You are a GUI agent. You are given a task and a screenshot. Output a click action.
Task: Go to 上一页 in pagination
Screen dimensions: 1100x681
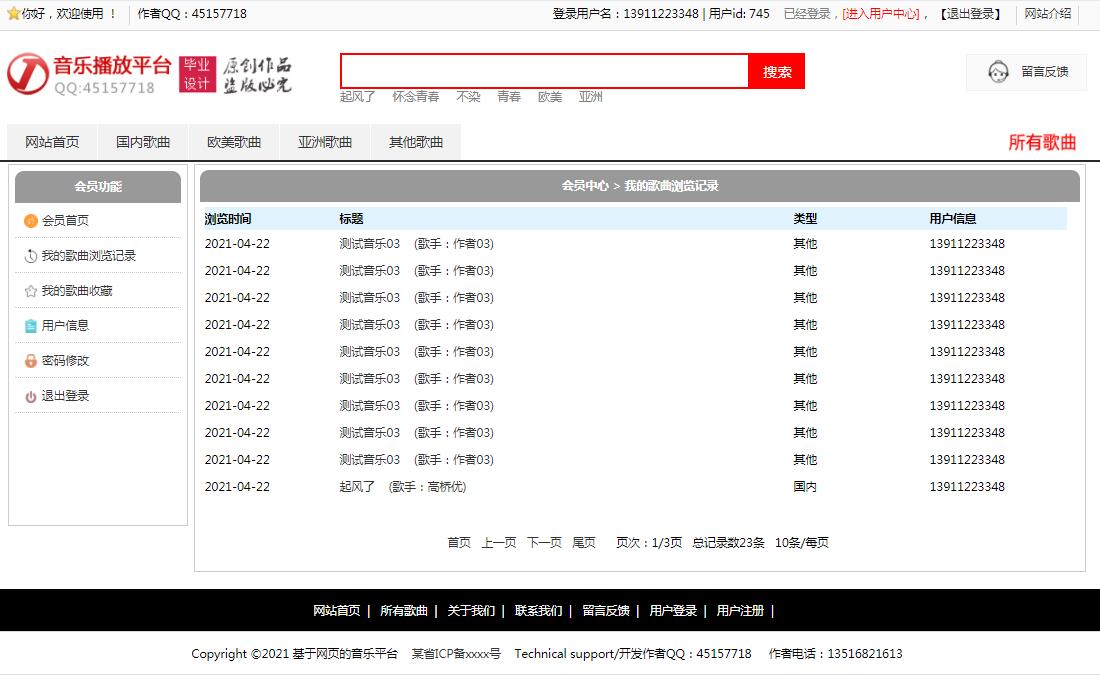click(499, 543)
